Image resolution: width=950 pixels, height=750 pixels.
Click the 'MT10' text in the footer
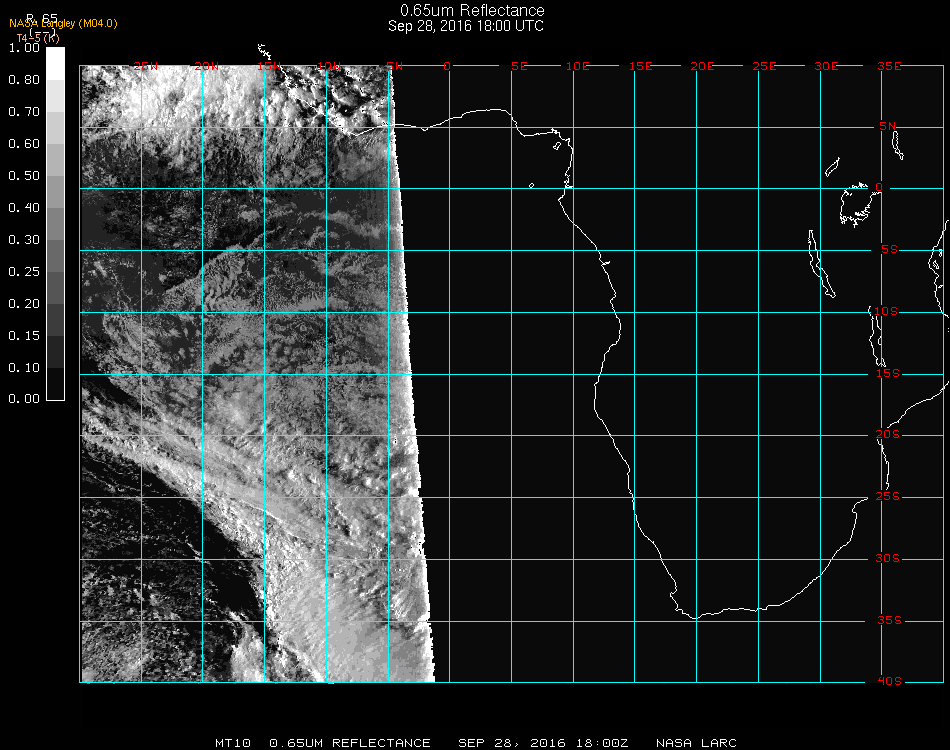pyautogui.click(x=233, y=743)
